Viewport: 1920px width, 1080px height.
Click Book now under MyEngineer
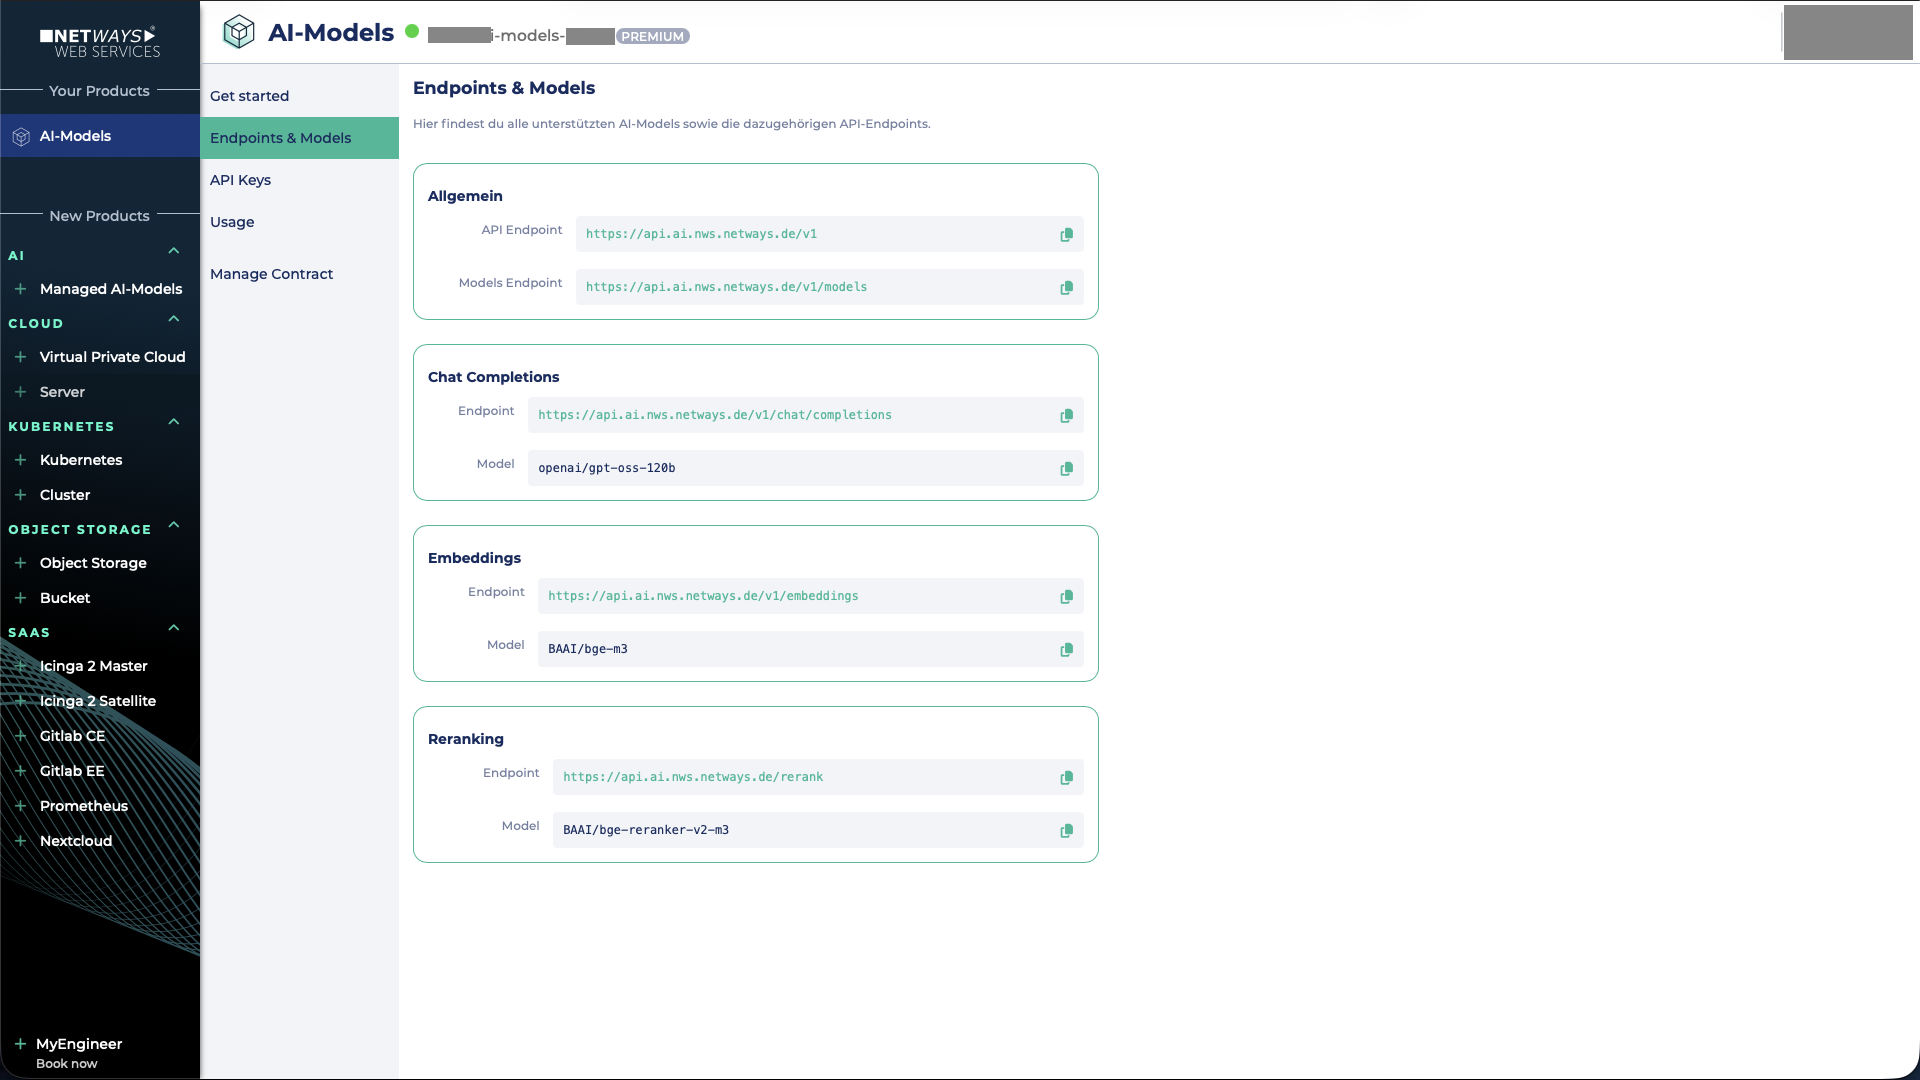click(x=66, y=1063)
